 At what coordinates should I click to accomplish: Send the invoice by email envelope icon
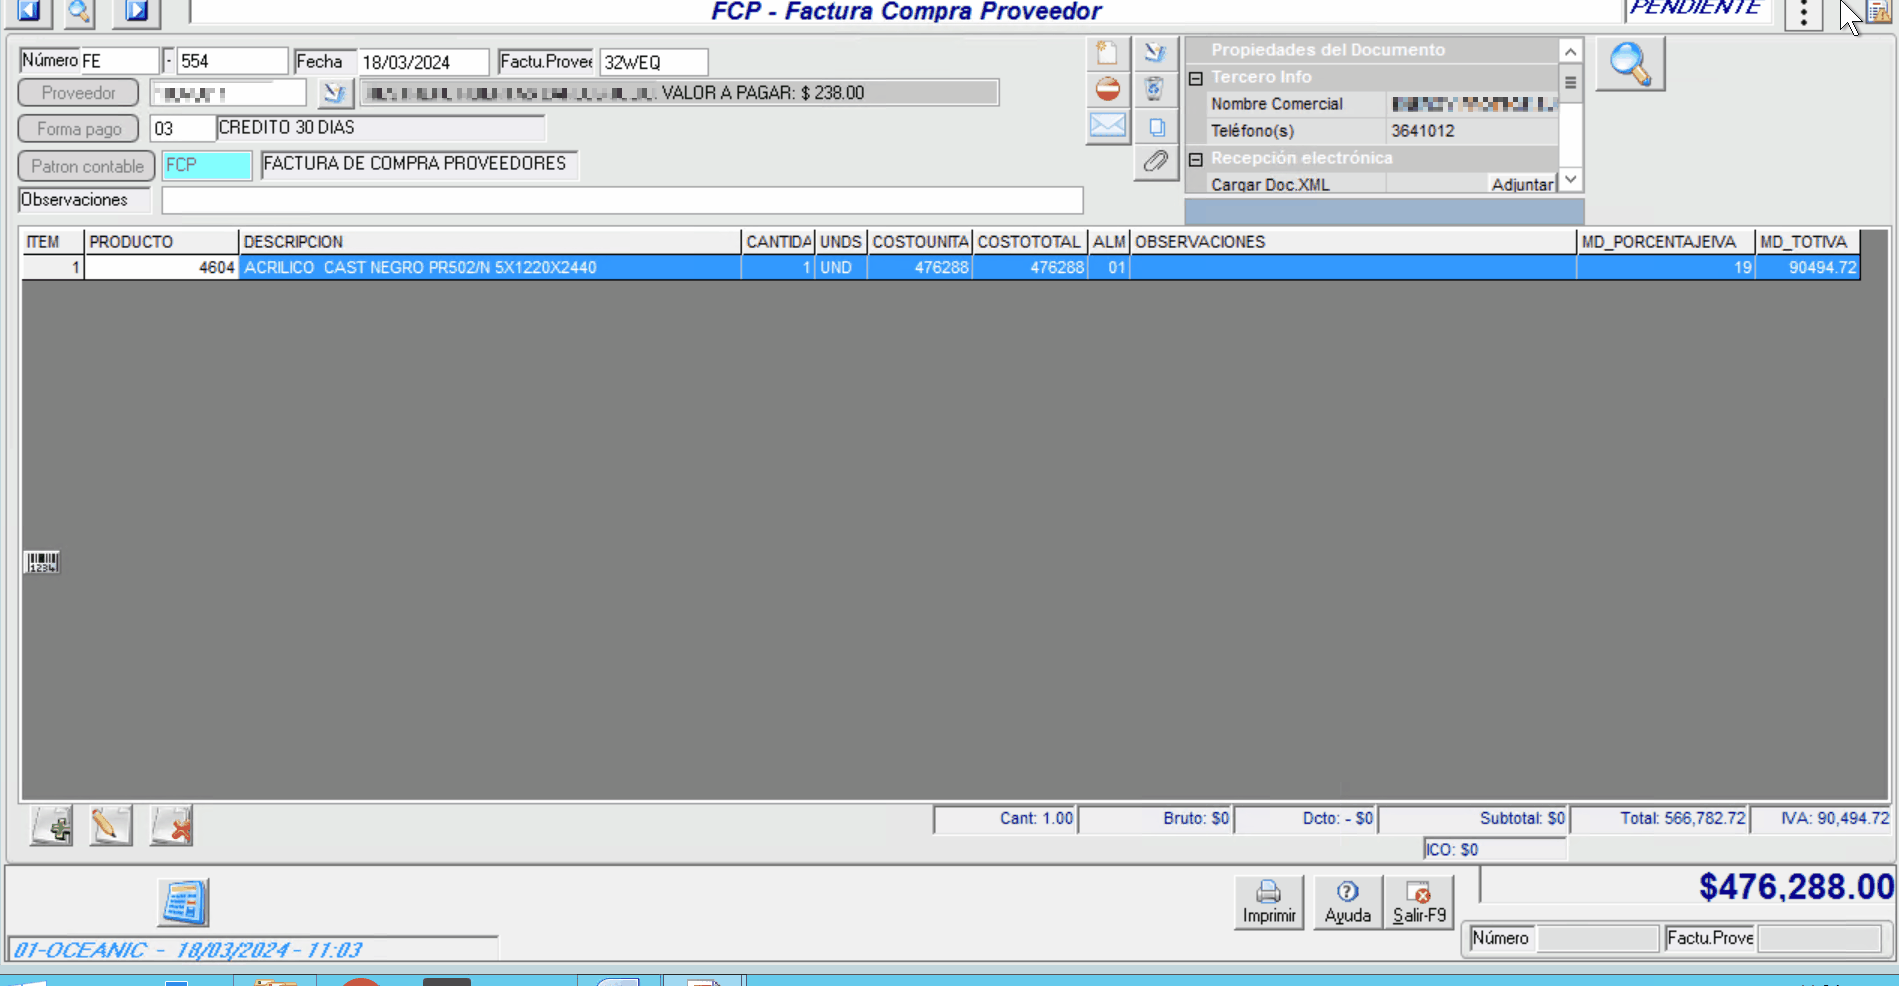click(x=1107, y=126)
